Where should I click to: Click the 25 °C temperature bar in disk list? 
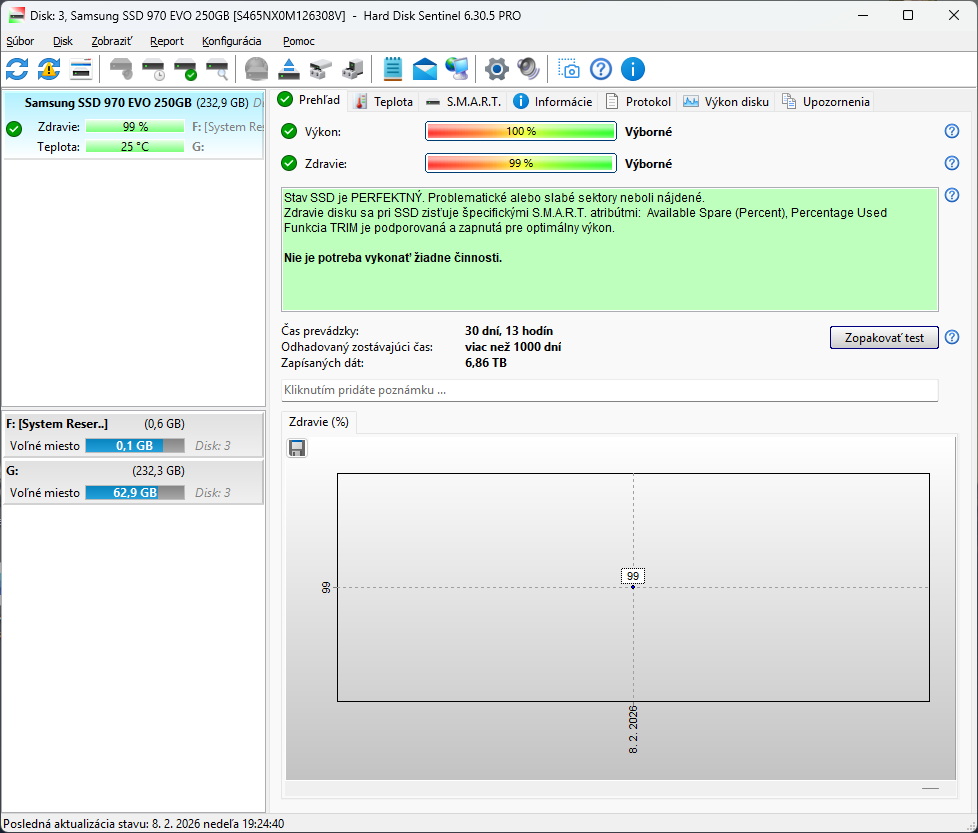135,147
